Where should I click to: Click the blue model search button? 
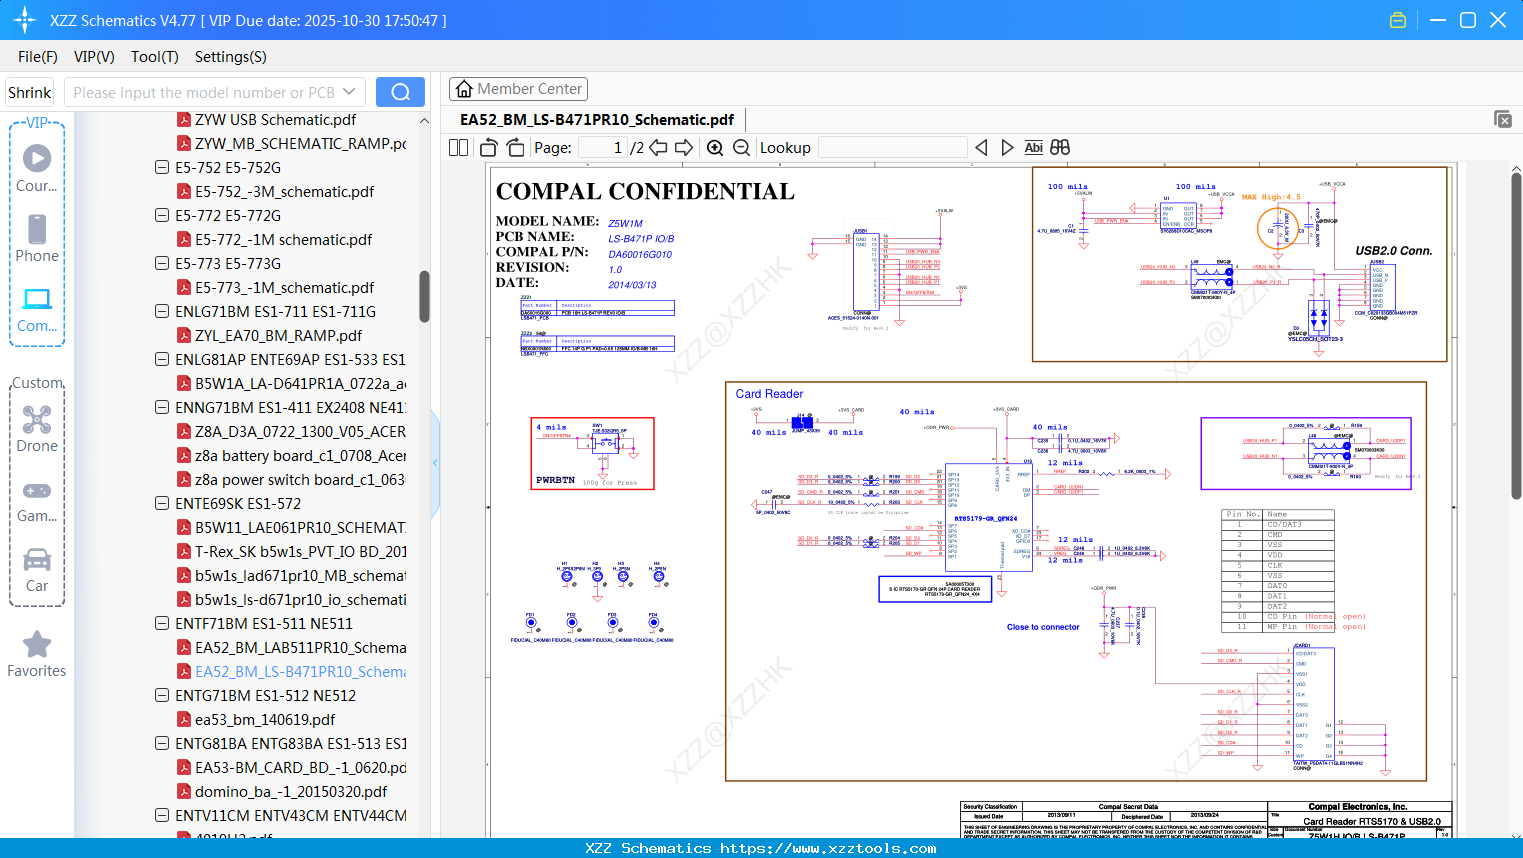click(x=400, y=92)
